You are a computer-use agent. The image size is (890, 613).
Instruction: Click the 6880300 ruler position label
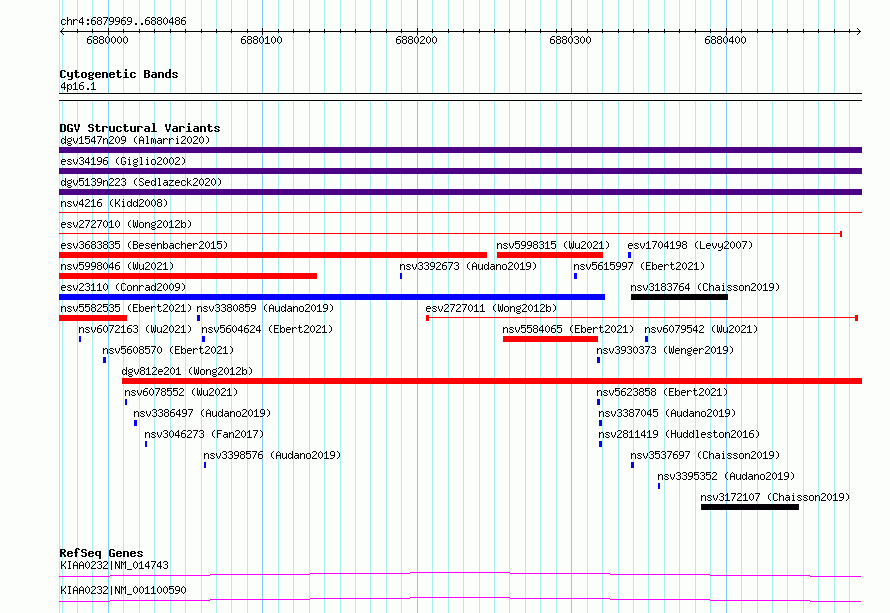click(570, 40)
